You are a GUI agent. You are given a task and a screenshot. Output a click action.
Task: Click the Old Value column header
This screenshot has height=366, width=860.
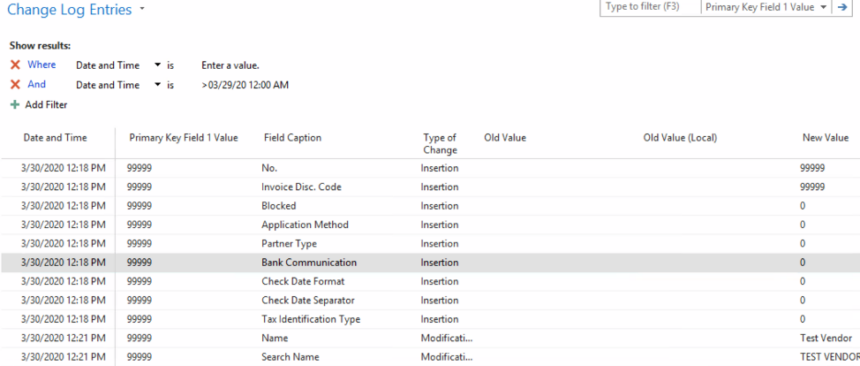coord(505,138)
